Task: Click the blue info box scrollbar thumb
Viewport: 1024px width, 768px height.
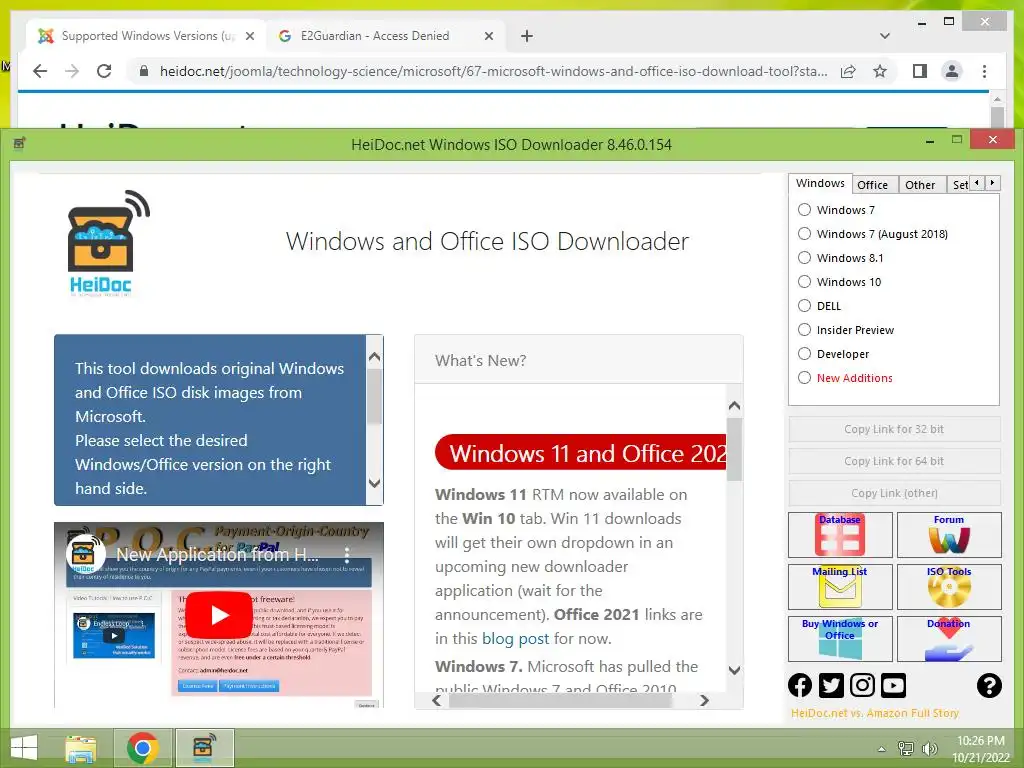Action: coord(374,396)
